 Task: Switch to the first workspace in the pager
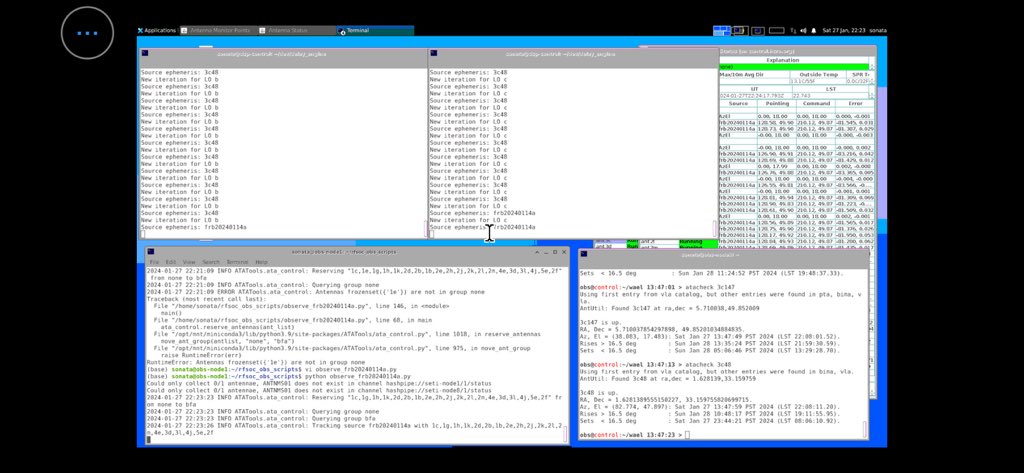click(722, 30)
